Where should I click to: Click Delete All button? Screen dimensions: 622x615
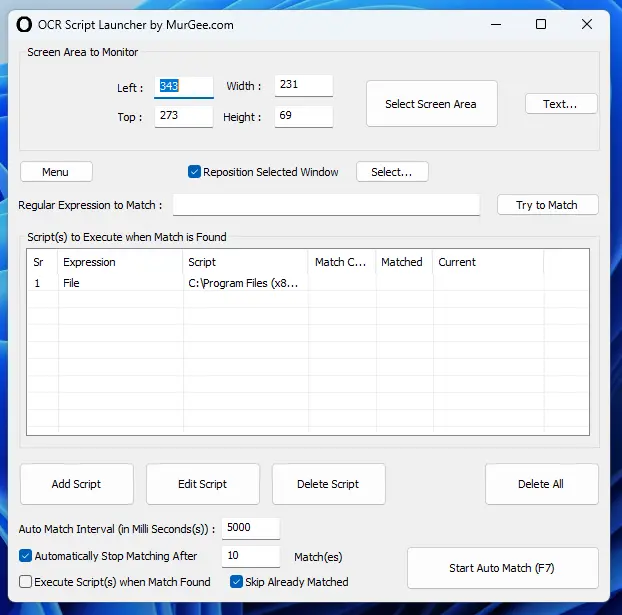(x=541, y=484)
